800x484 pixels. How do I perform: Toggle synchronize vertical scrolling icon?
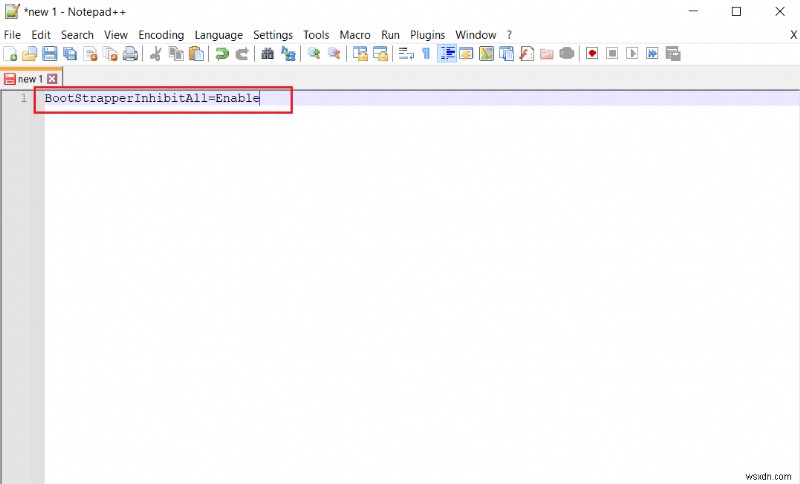(x=360, y=54)
